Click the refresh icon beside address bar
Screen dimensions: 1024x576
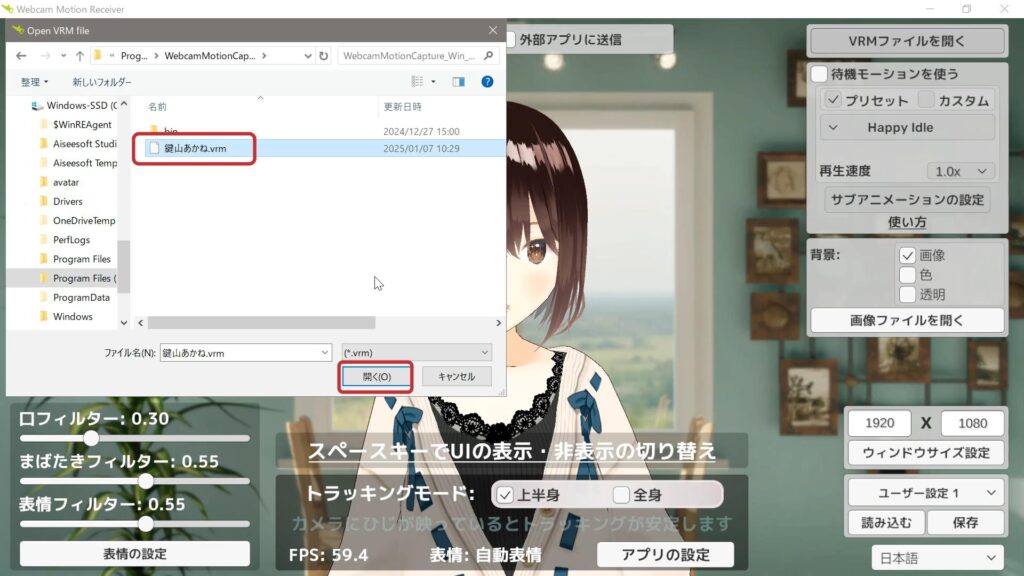point(323,55)
